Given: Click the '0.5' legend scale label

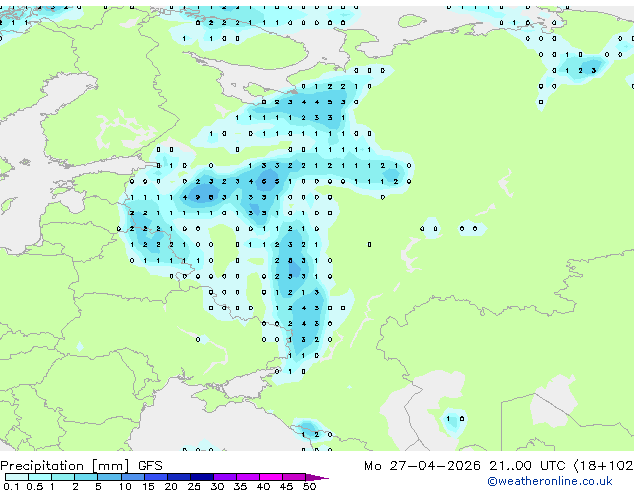Looking at the screenshot, I should coord(35,486).
